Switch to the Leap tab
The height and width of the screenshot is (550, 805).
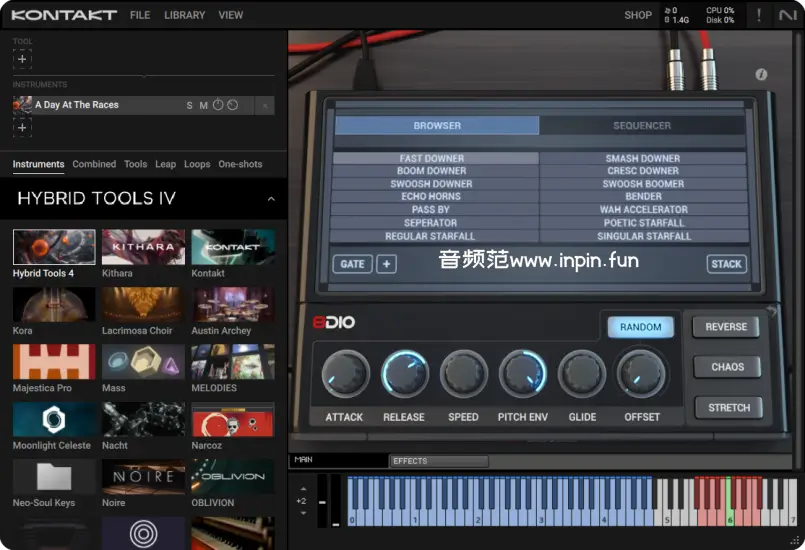click(x=165, y=164)
